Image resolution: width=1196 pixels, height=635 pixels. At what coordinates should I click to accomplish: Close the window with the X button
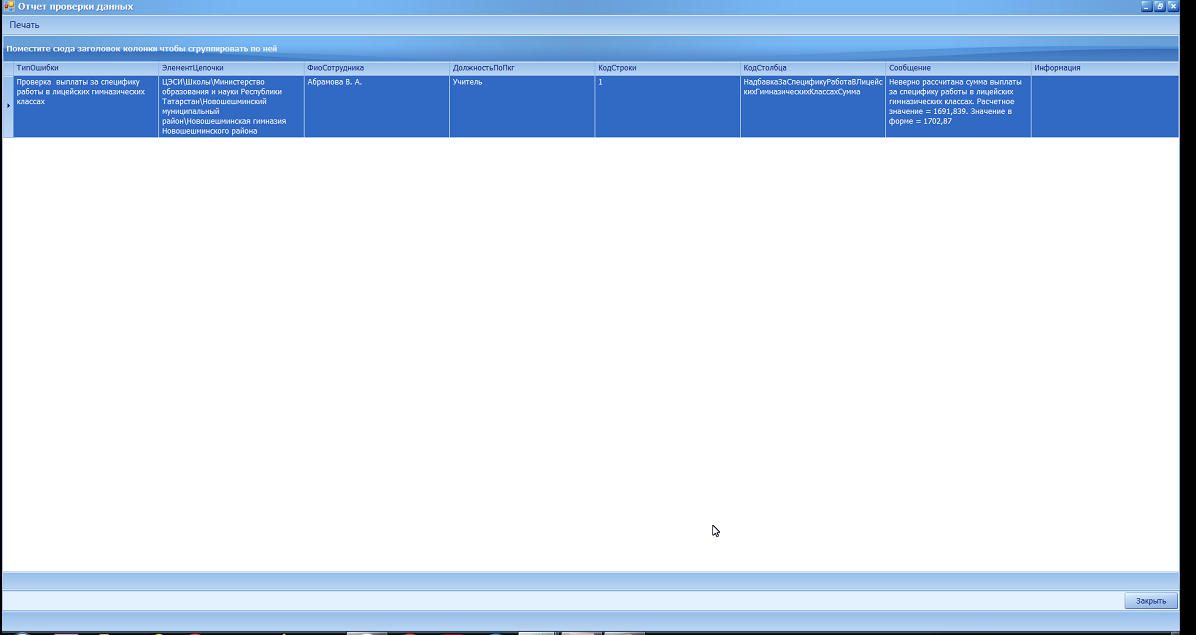1174,6
